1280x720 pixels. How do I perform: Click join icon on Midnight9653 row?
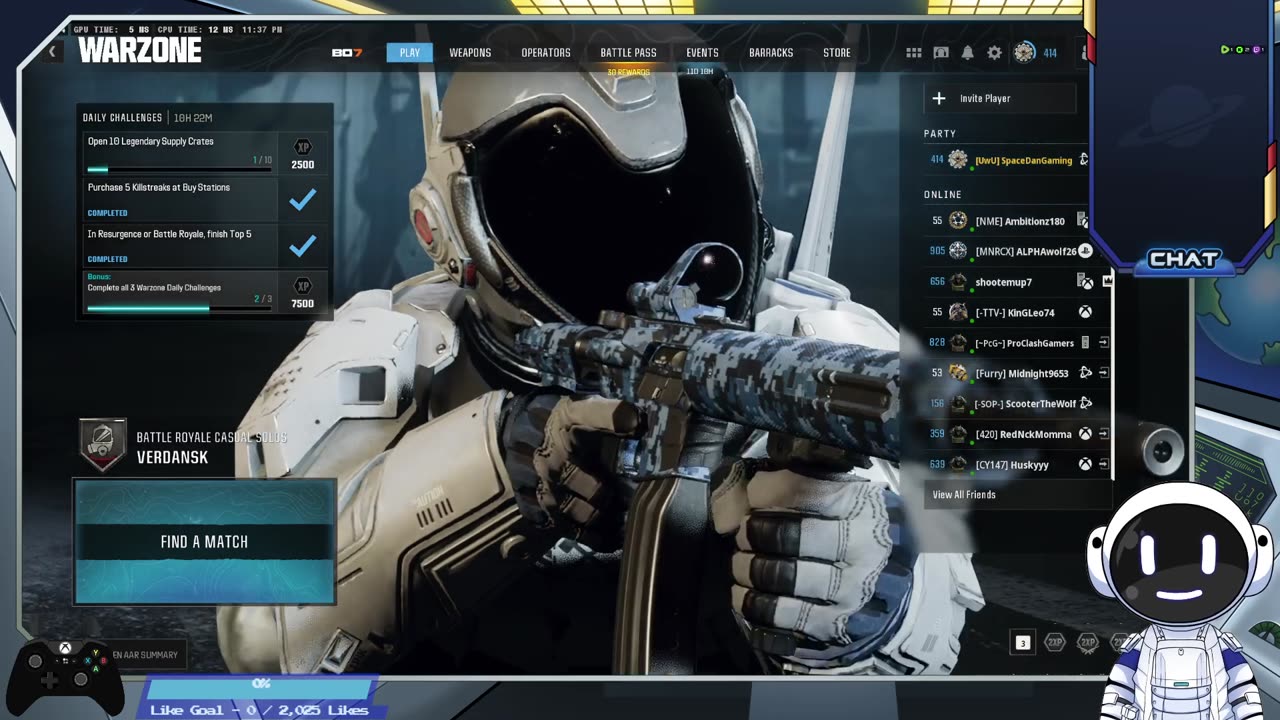point(1104,373)
